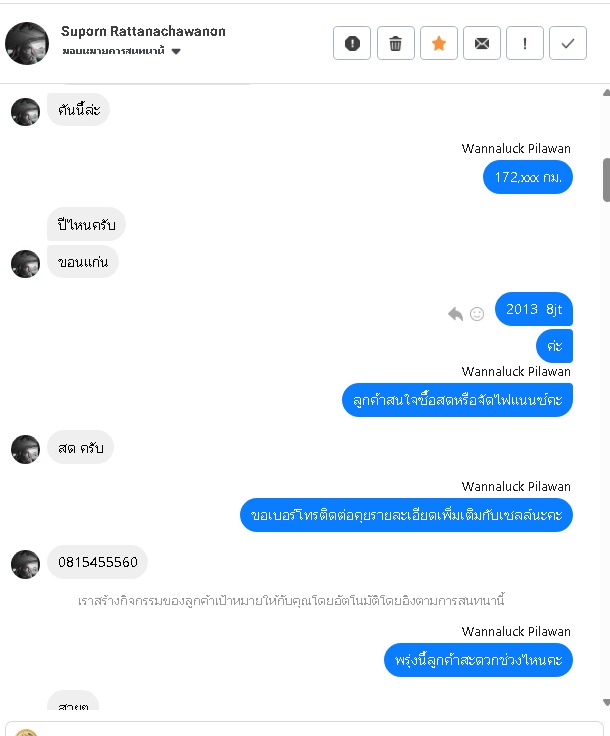This screenshot has height=736, width=610.
Task: Open the assign conversation dropdown arrow
Action: point(176,51)
